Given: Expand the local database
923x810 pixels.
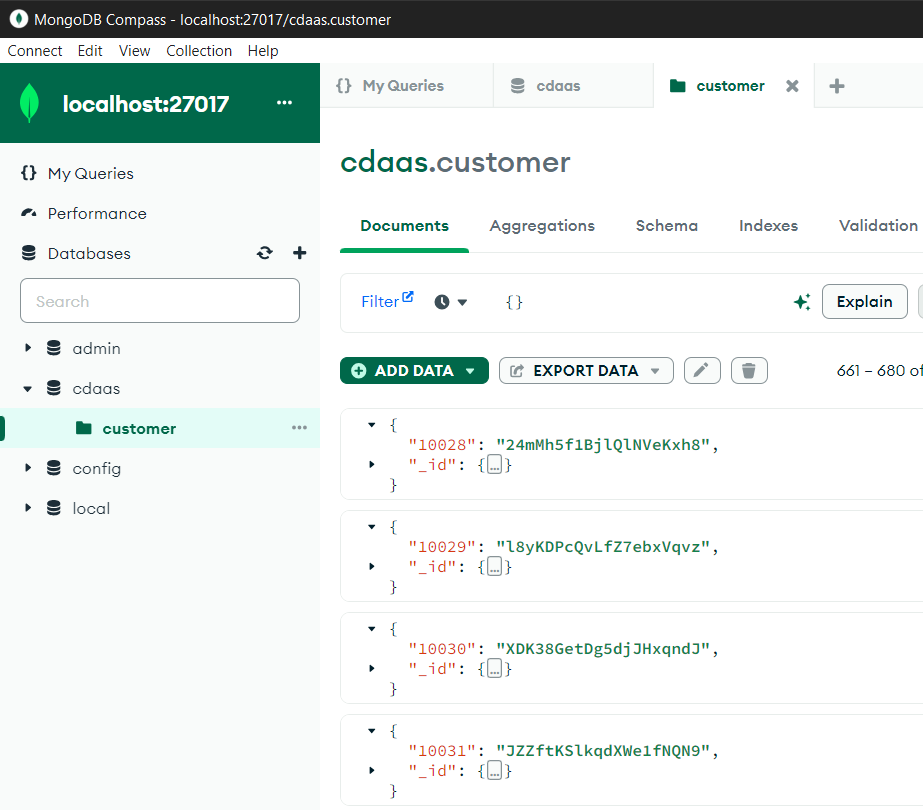Looking at the screenshot, I should click(x=28, y=508).
